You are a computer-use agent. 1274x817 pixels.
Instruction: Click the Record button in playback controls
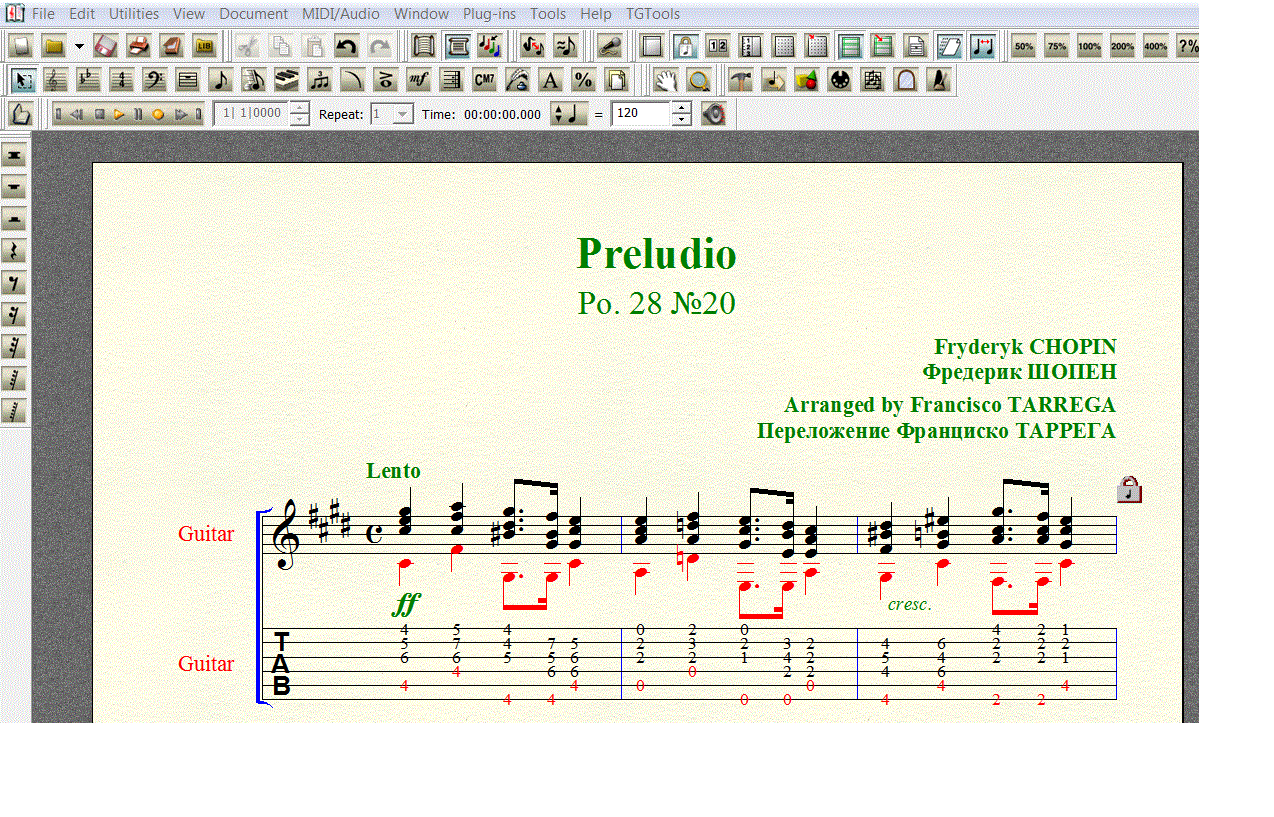[158, 114]
